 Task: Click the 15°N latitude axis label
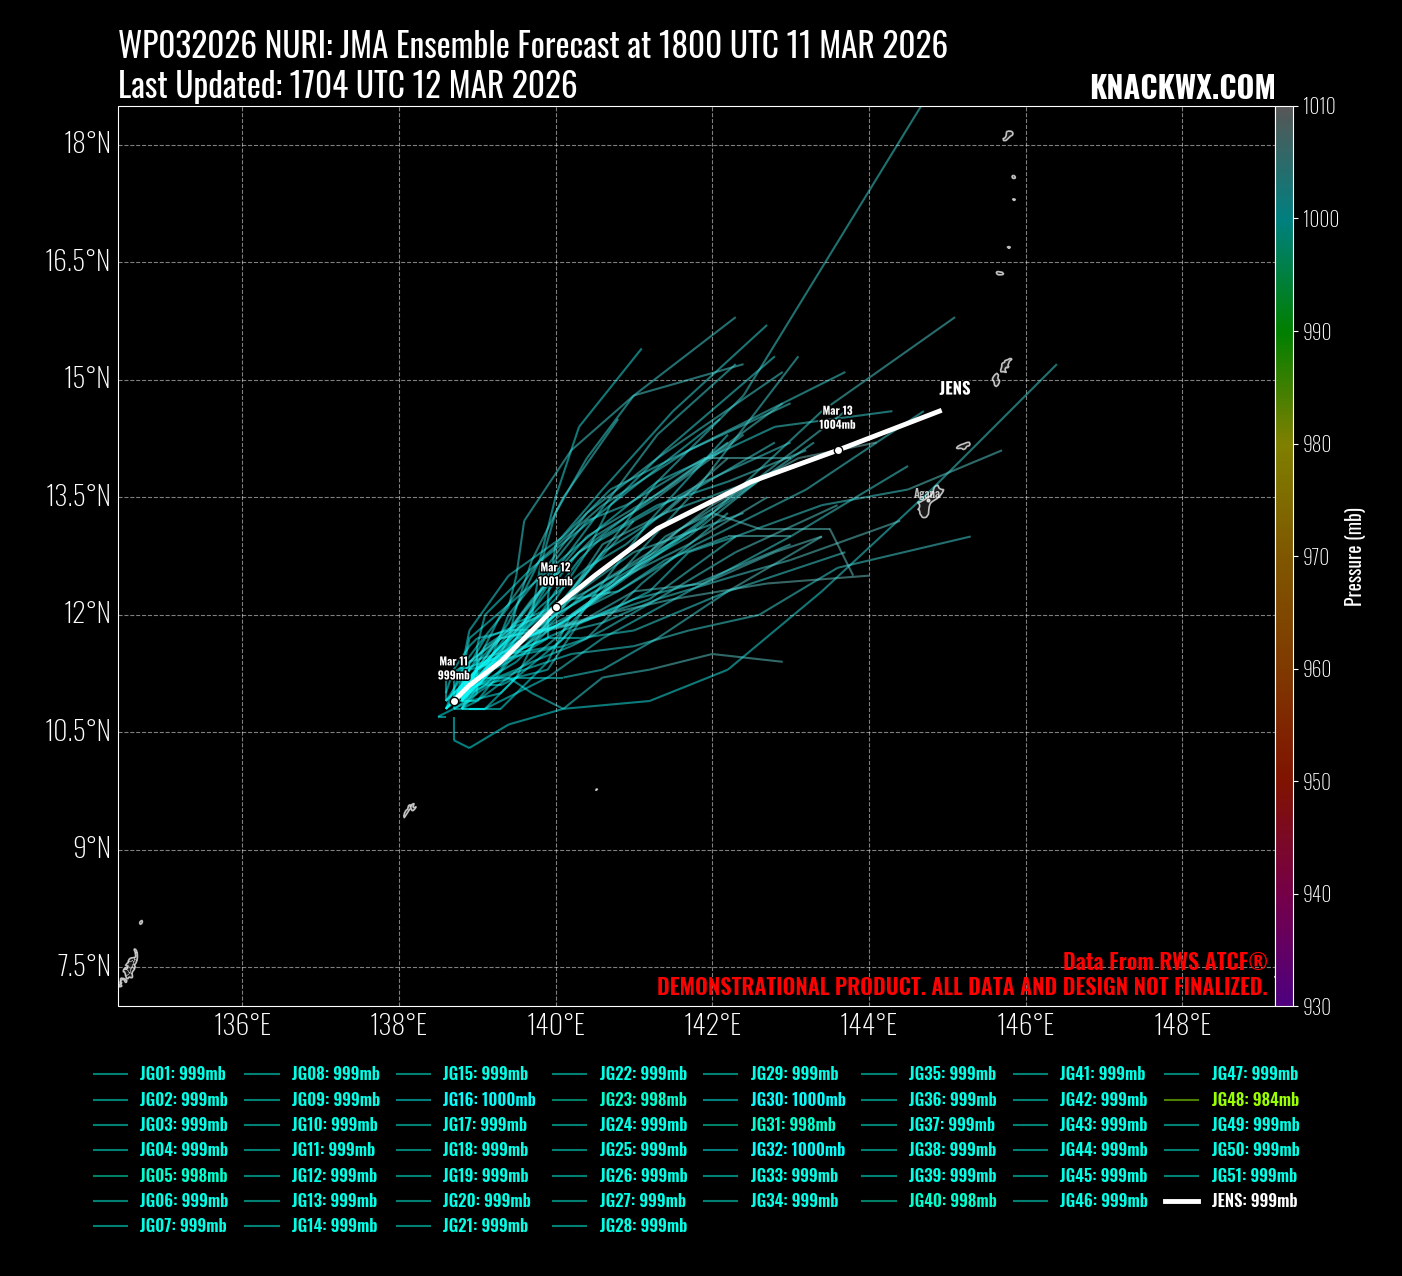88,379
